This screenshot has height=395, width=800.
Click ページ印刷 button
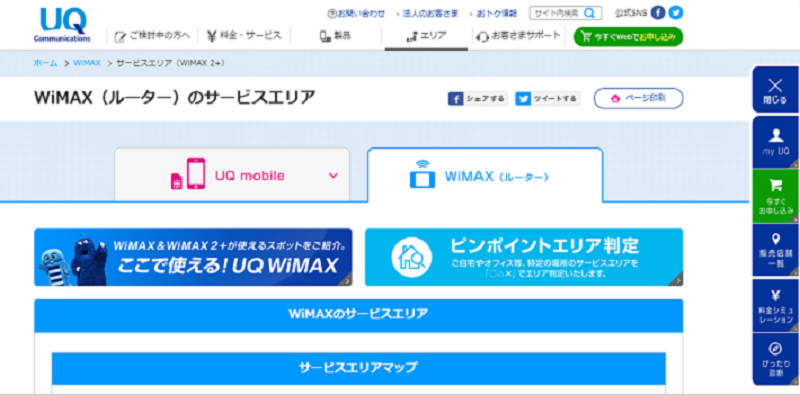(x=638, y=98)
